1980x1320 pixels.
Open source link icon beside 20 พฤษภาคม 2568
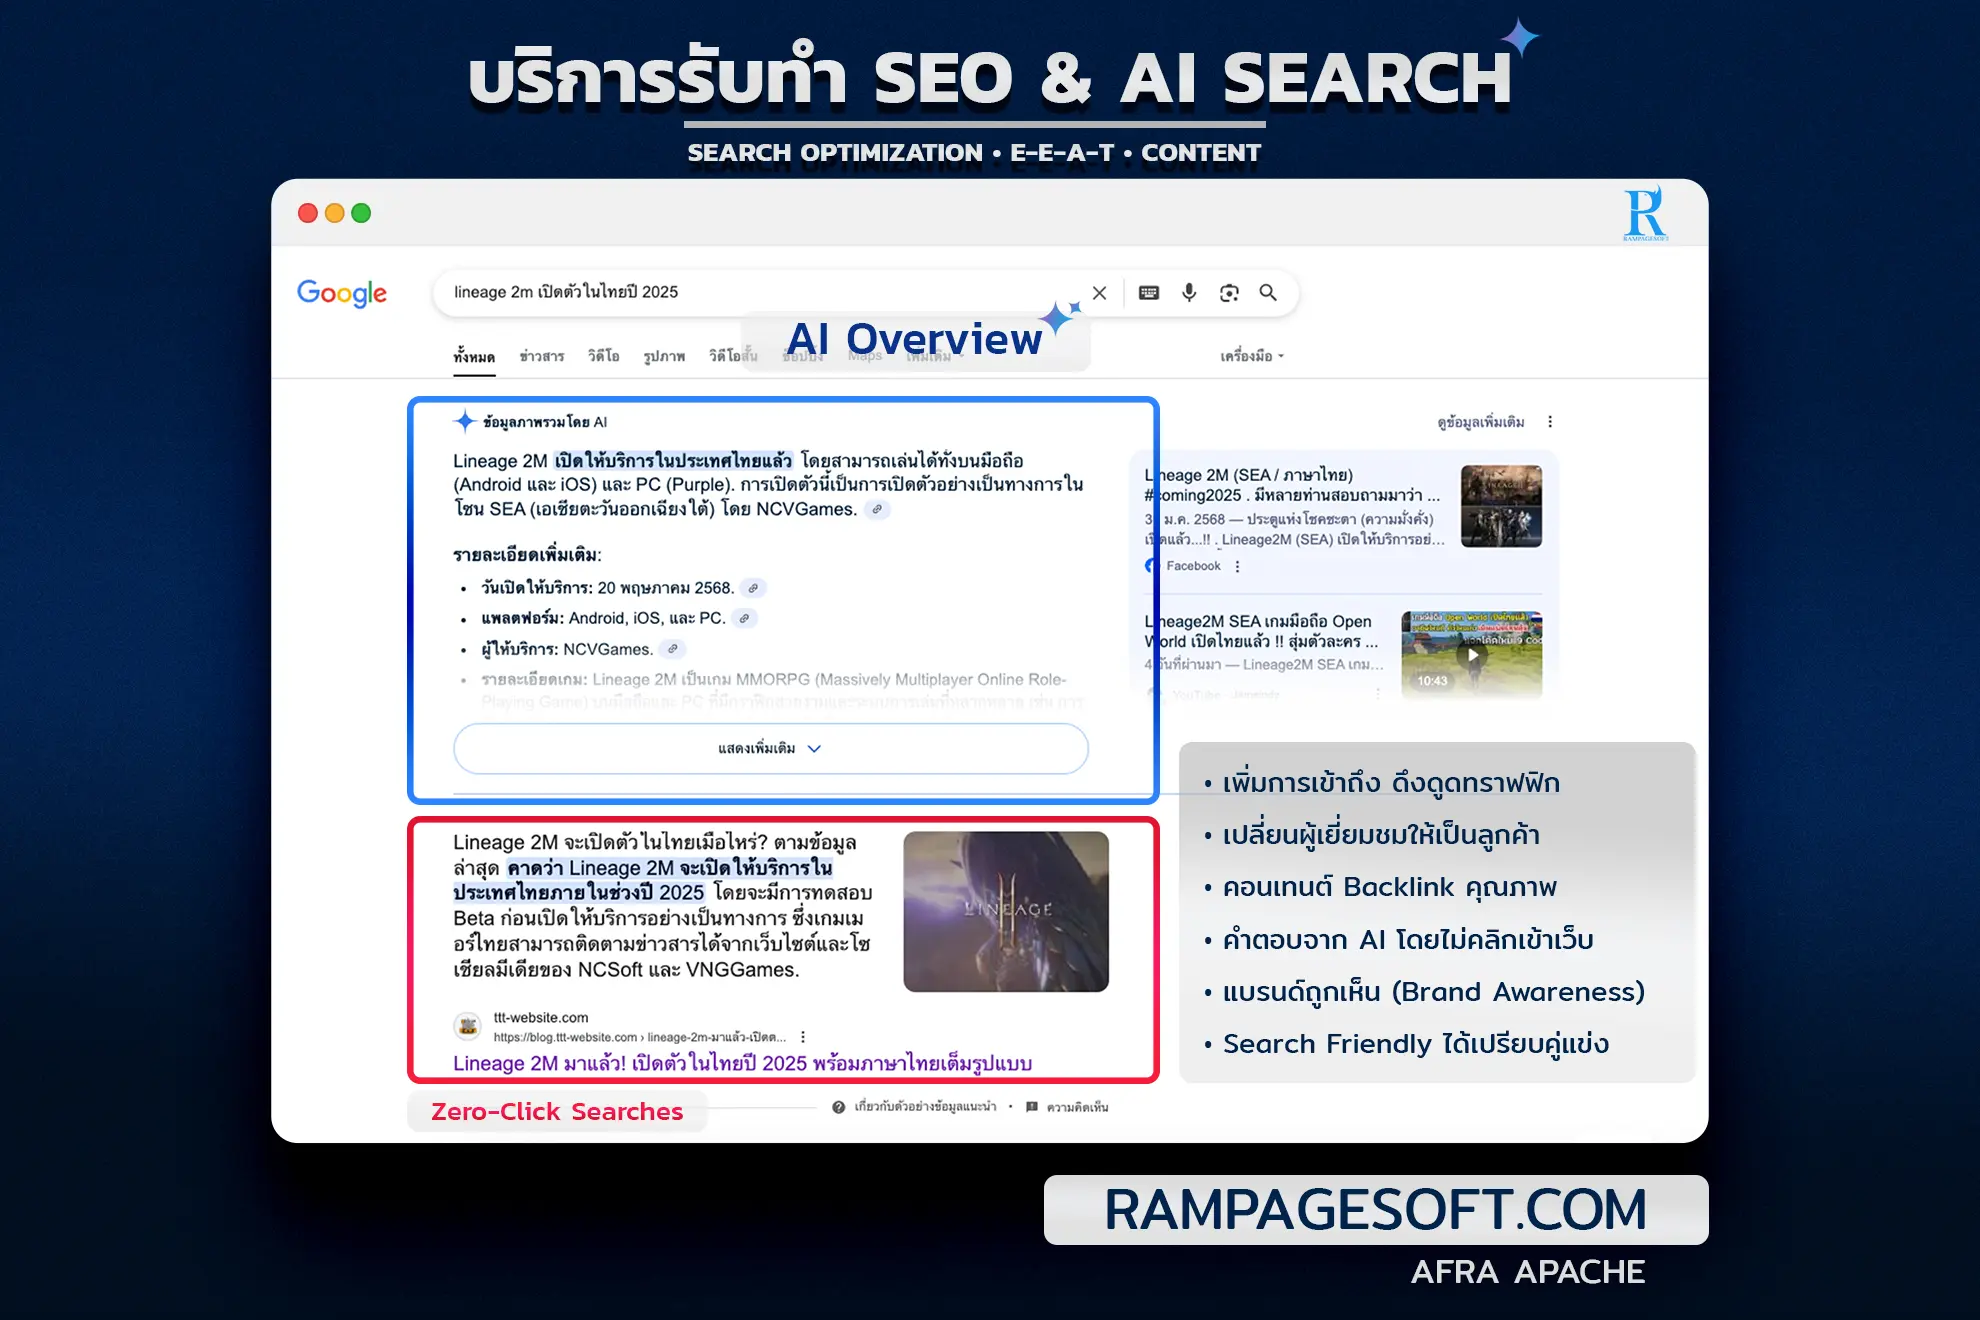[x=754, y=588]
